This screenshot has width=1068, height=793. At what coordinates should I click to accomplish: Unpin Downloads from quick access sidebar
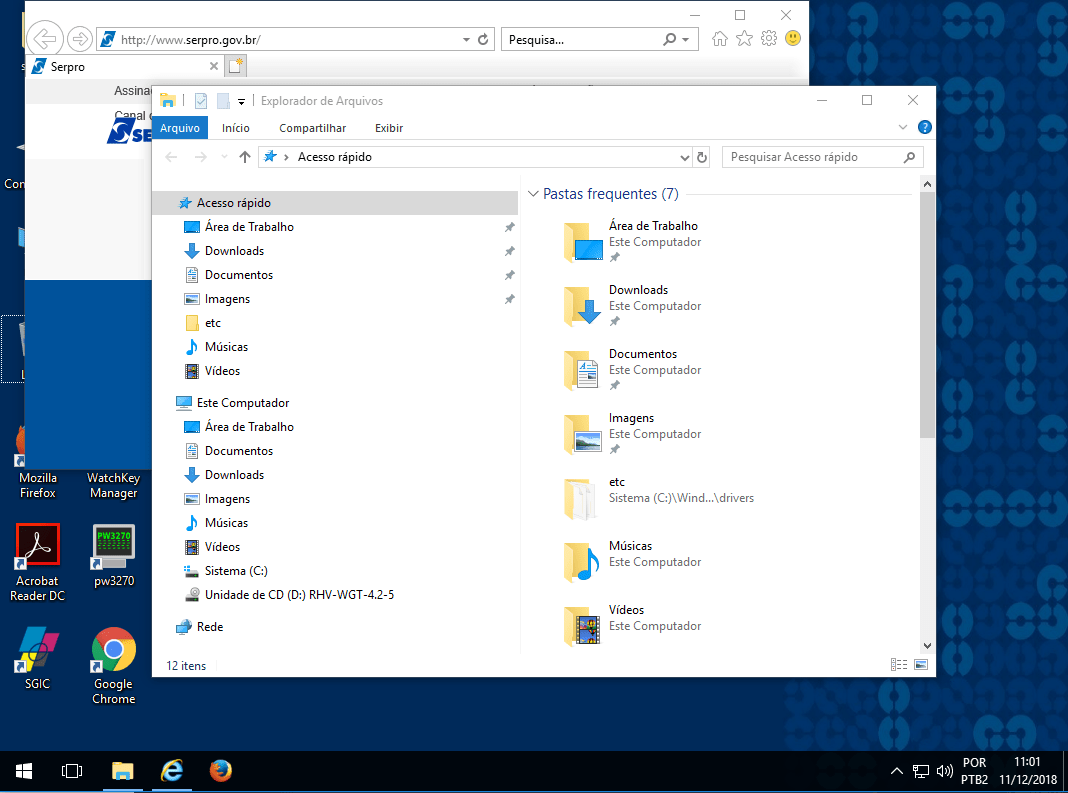(509, 251)
